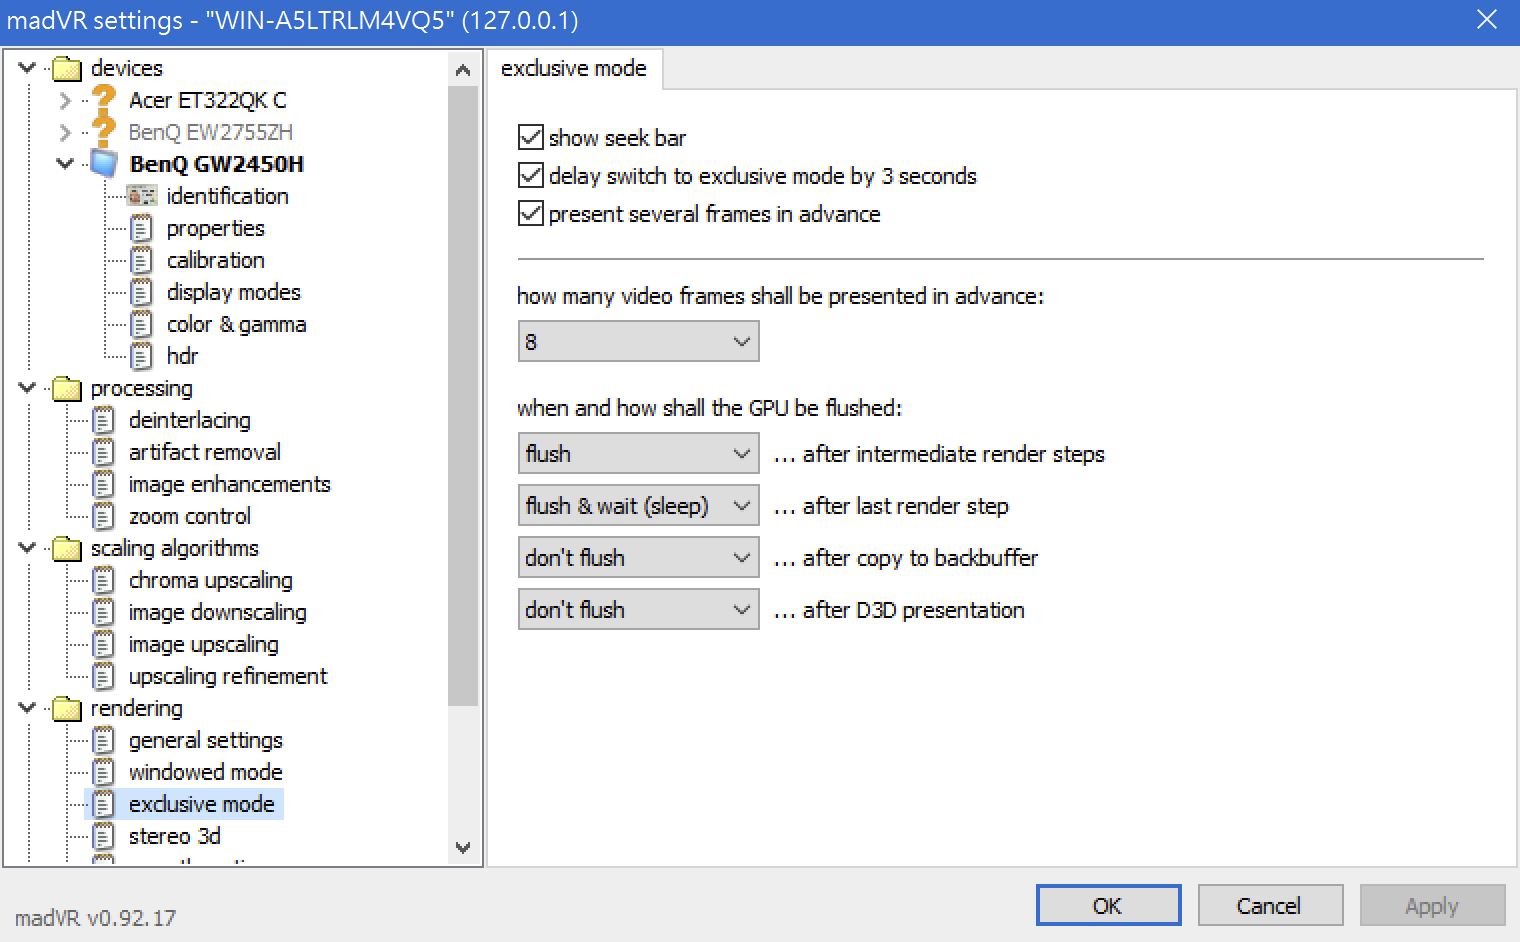Open flush dropdown for last render step
This screenshot has width=1520, height=942.
[639, 505]
